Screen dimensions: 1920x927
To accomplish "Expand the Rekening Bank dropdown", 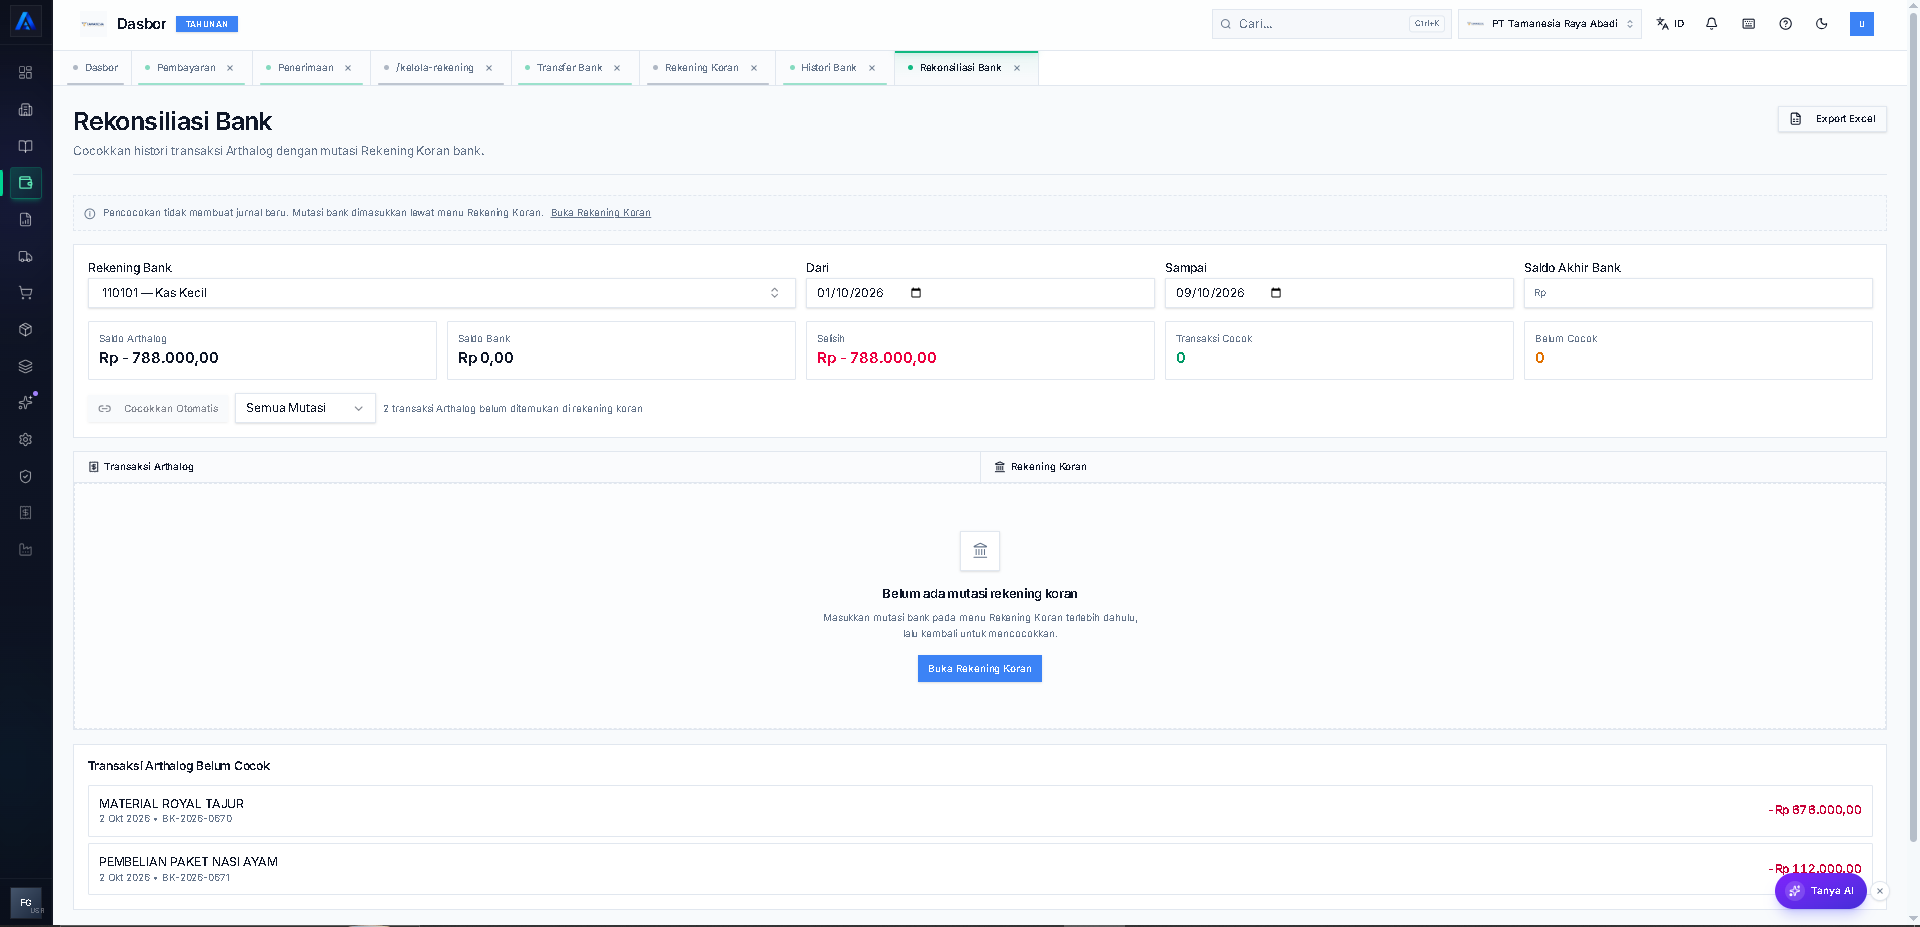I will click(441, 293).
